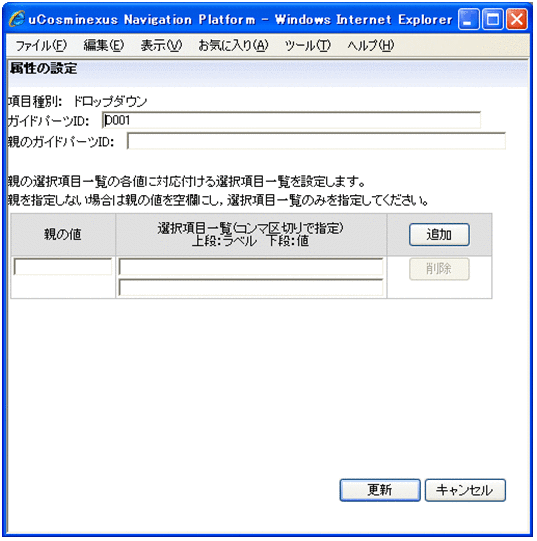
Task: Click the キャンセル button
Action: click(465, 490)
